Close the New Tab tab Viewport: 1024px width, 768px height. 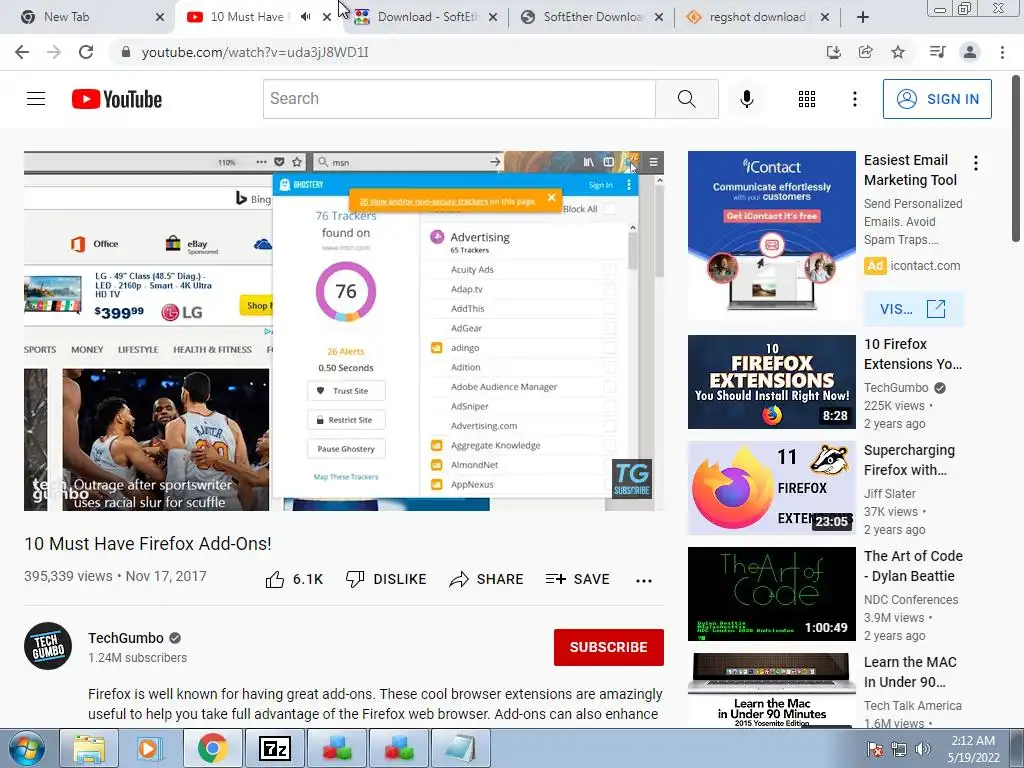point(160,17)
